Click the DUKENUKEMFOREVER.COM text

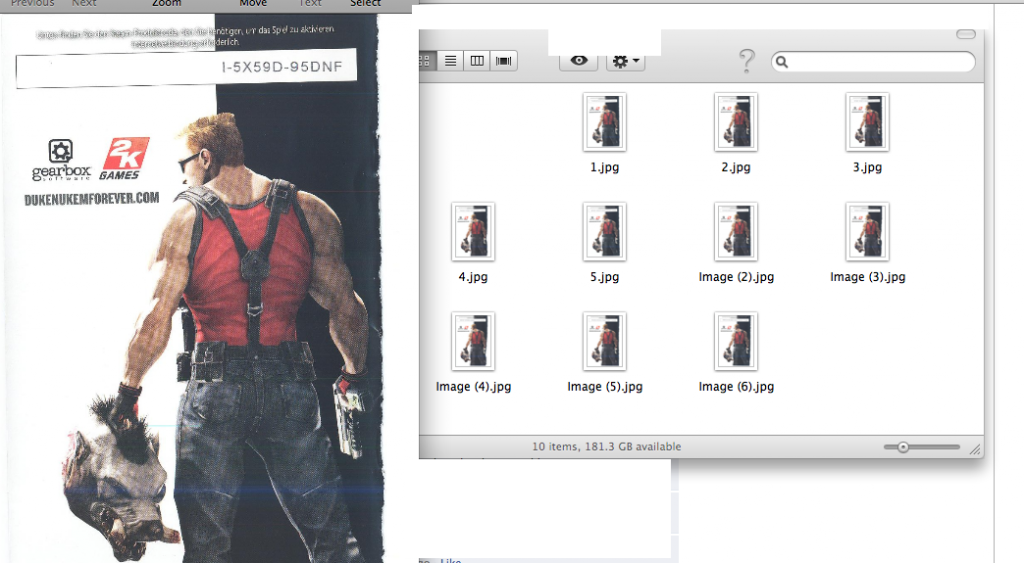pos(91,199)
